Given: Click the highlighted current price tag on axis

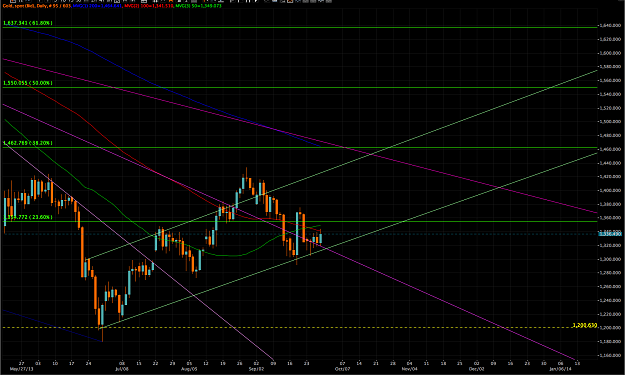Looking at the screenshot, I should [610, 234].
